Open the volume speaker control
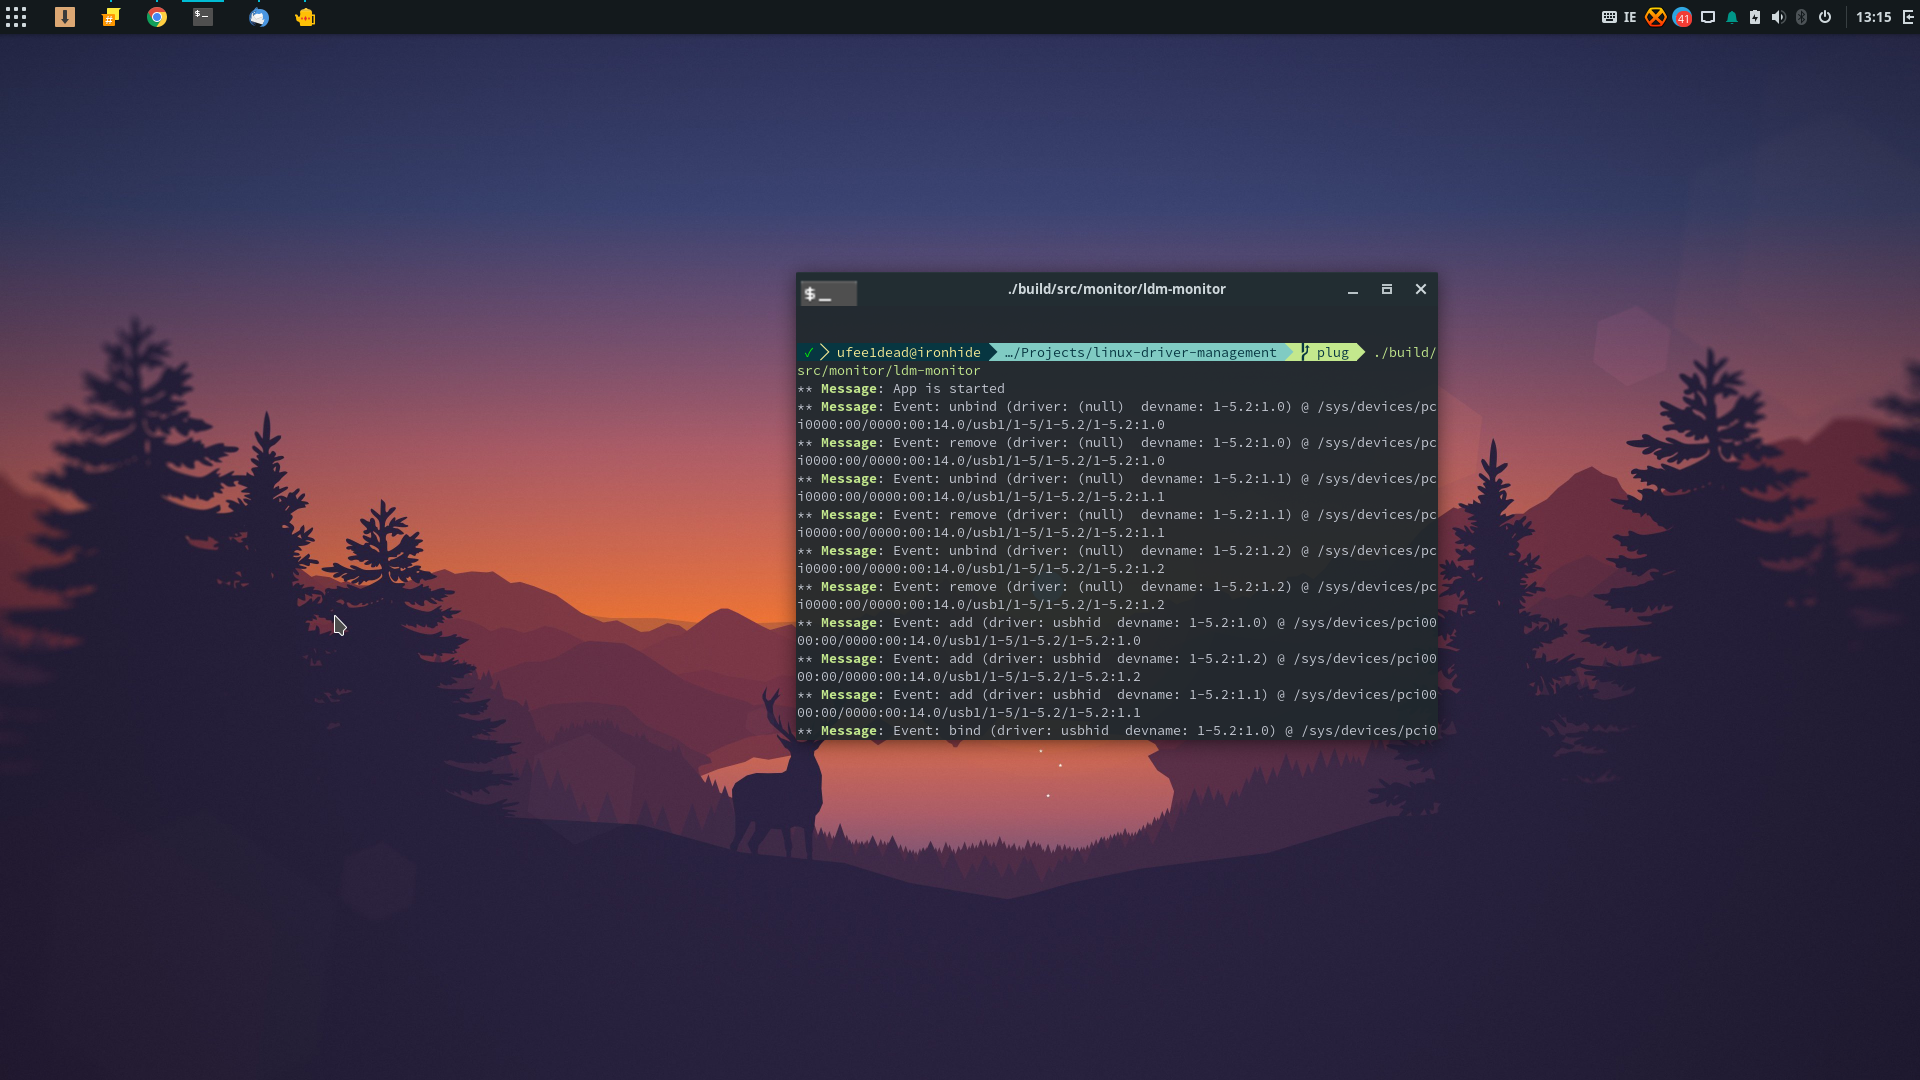This screenshot has width=1920, height=1080. click(x=1778, y=17)
